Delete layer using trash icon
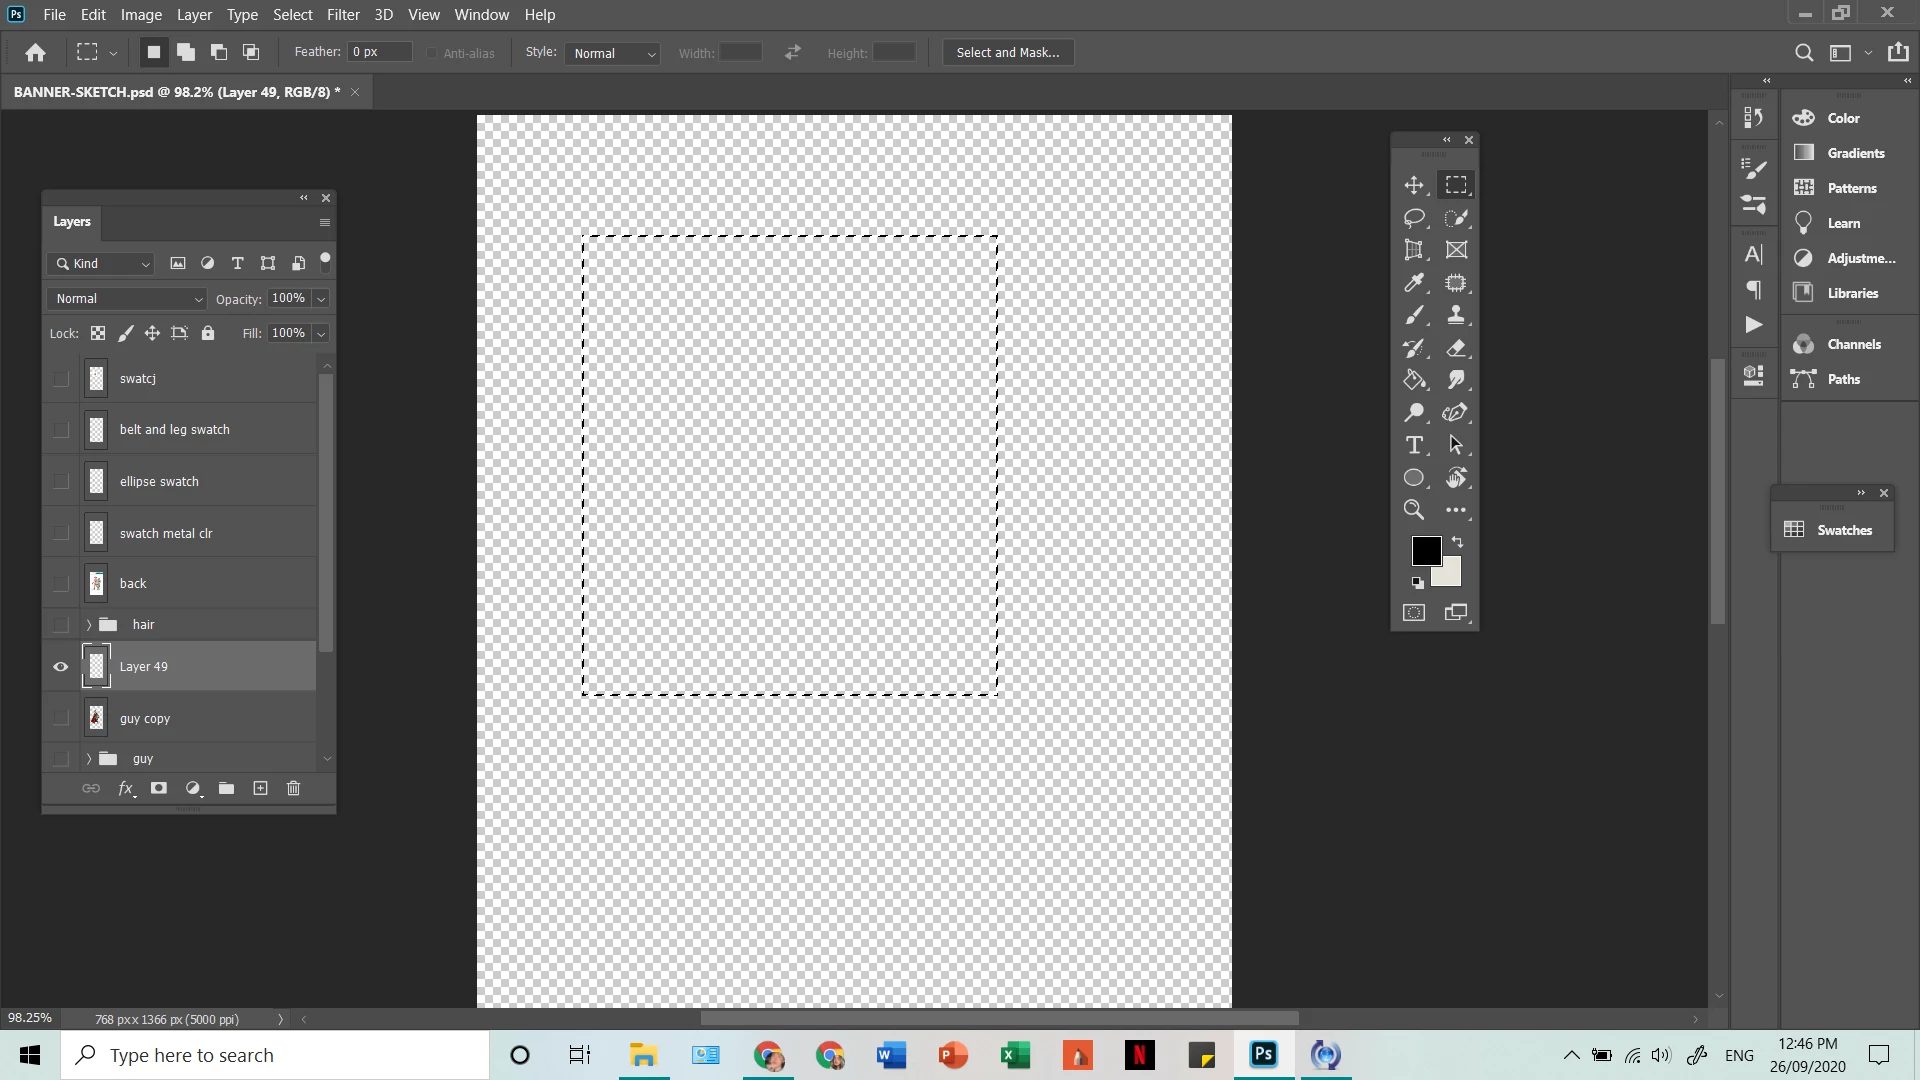This screenshot has height=1080, width=1920. pyautogui.click(x=293, y=789)
